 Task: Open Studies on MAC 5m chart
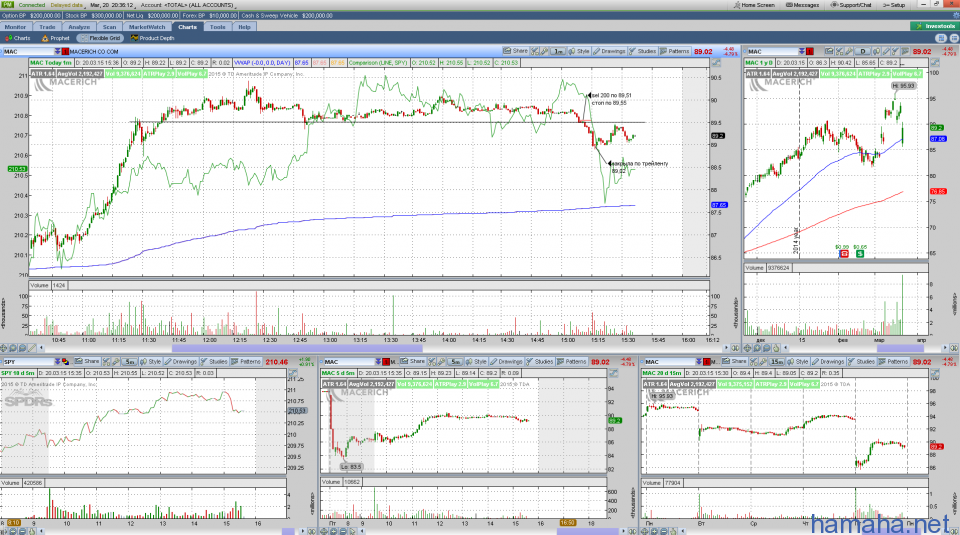point(539,362)
